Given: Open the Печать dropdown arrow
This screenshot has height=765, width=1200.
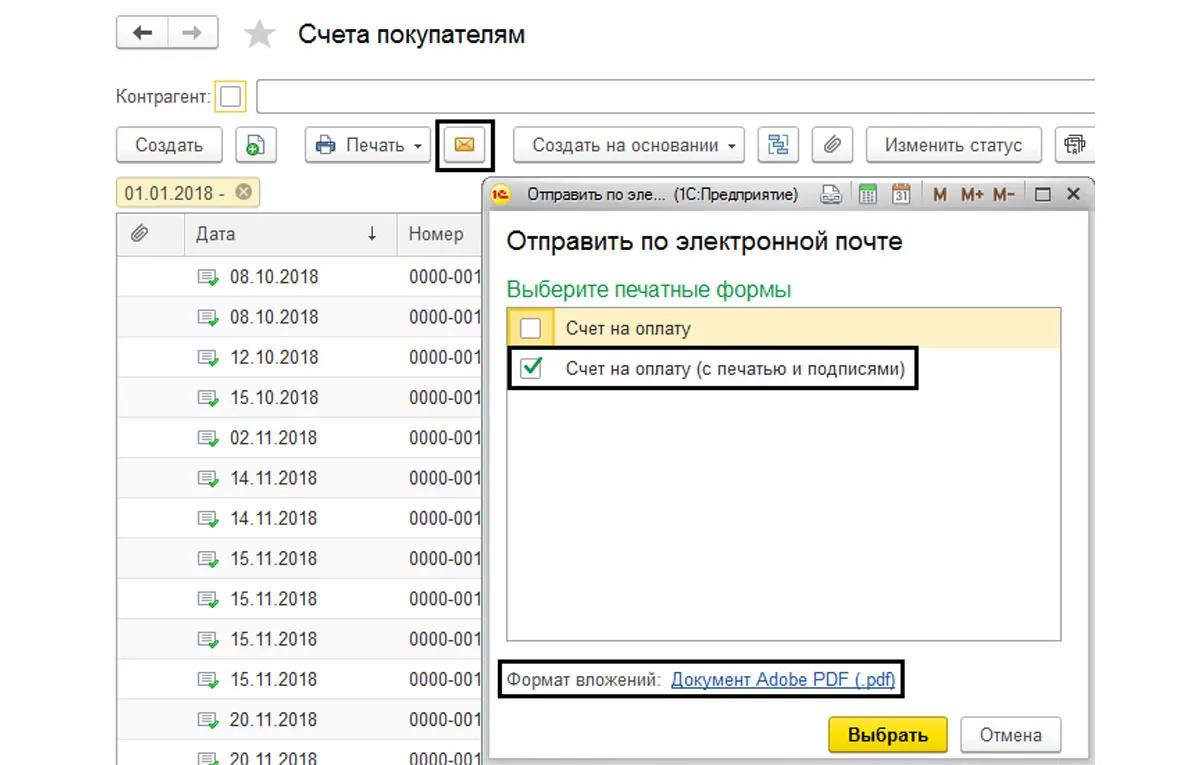Looking at the screenshot, I should pos(417,146).
